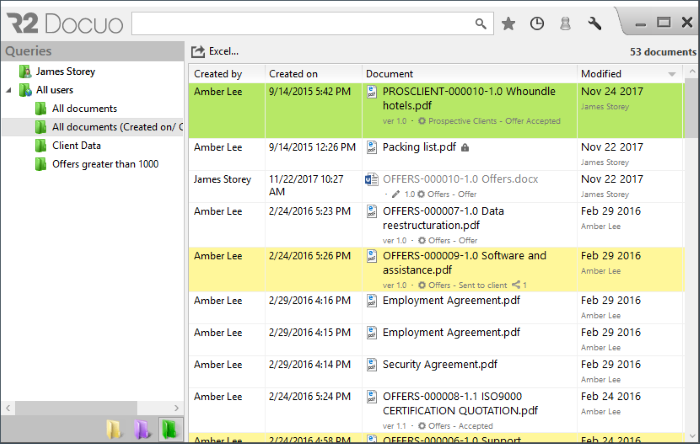Sort by Document column header
This screenshot has height=444, width=700.
(x=469, y=74)
